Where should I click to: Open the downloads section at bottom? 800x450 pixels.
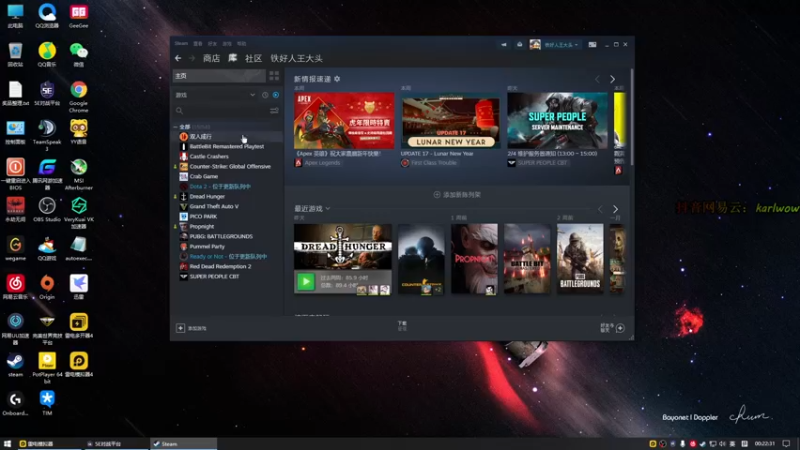coord(402,326)
